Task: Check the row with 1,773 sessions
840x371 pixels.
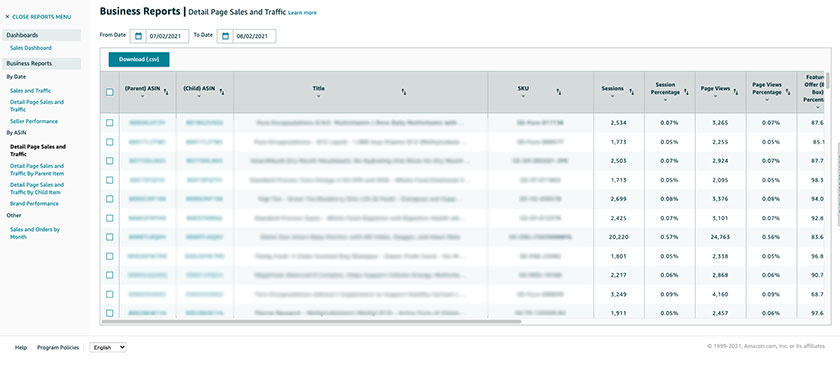Action: pyautogui.click(x=110, y=142)
